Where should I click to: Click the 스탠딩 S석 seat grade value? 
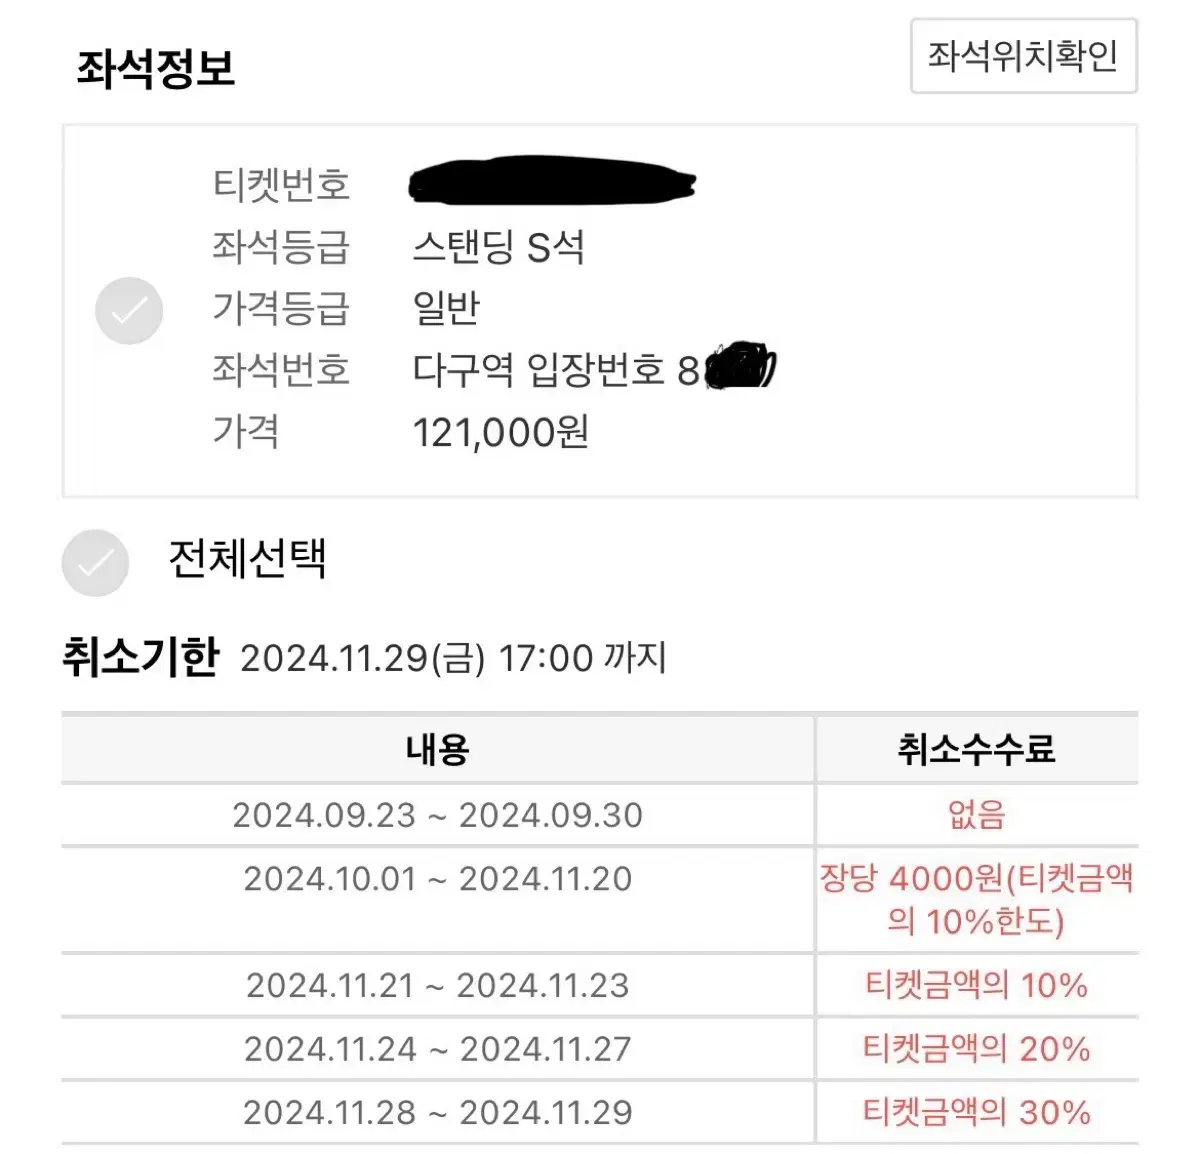pyautogui.click(x=498, y=246)
